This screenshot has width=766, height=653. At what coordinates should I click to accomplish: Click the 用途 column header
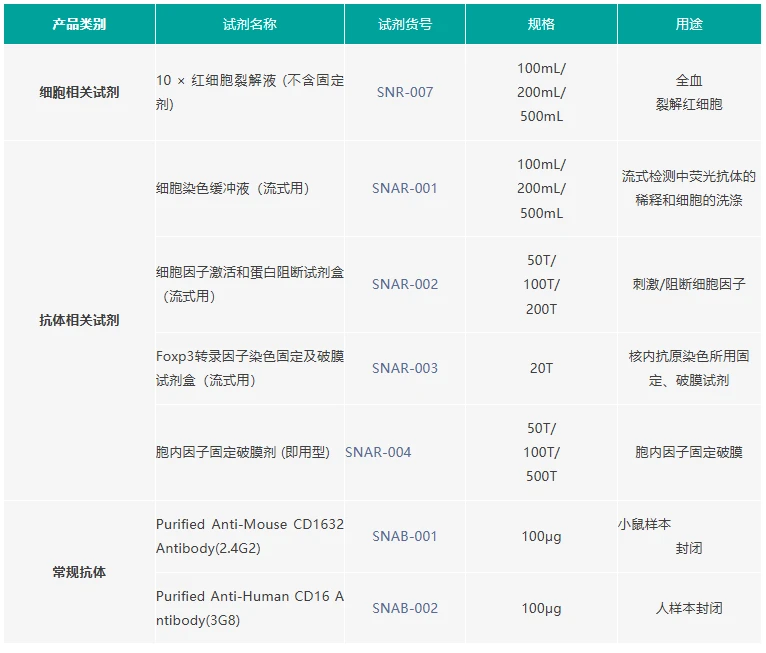click(x=689, y=24)
